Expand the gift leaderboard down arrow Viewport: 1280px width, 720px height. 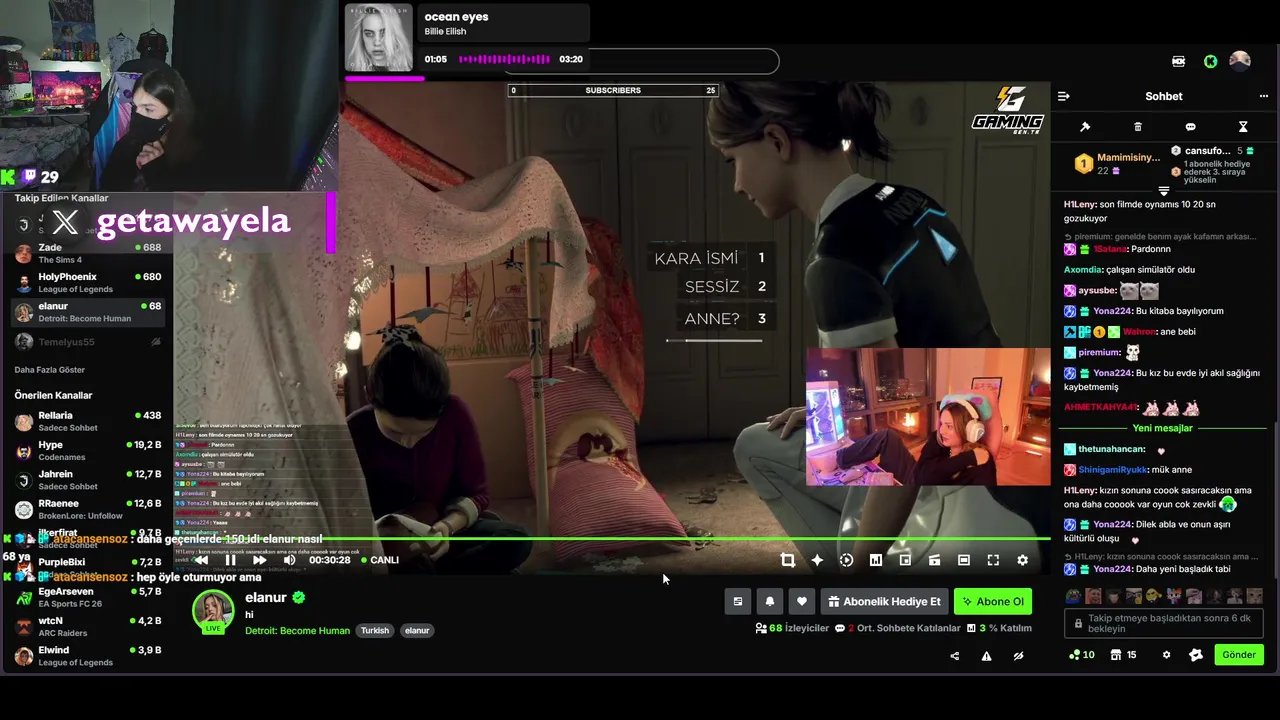point(1164,191)
